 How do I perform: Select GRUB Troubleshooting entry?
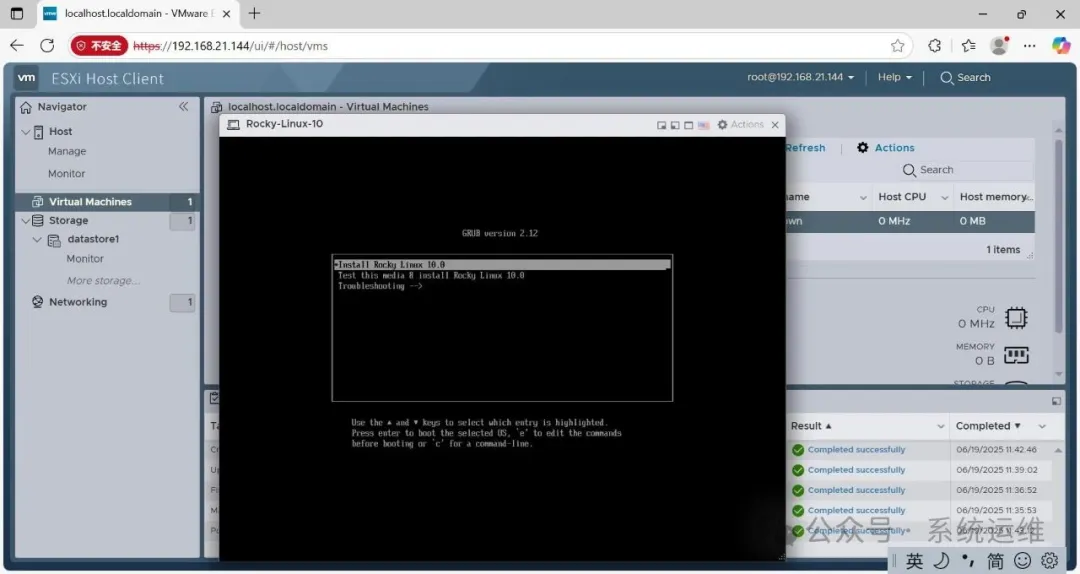point(380,286)
